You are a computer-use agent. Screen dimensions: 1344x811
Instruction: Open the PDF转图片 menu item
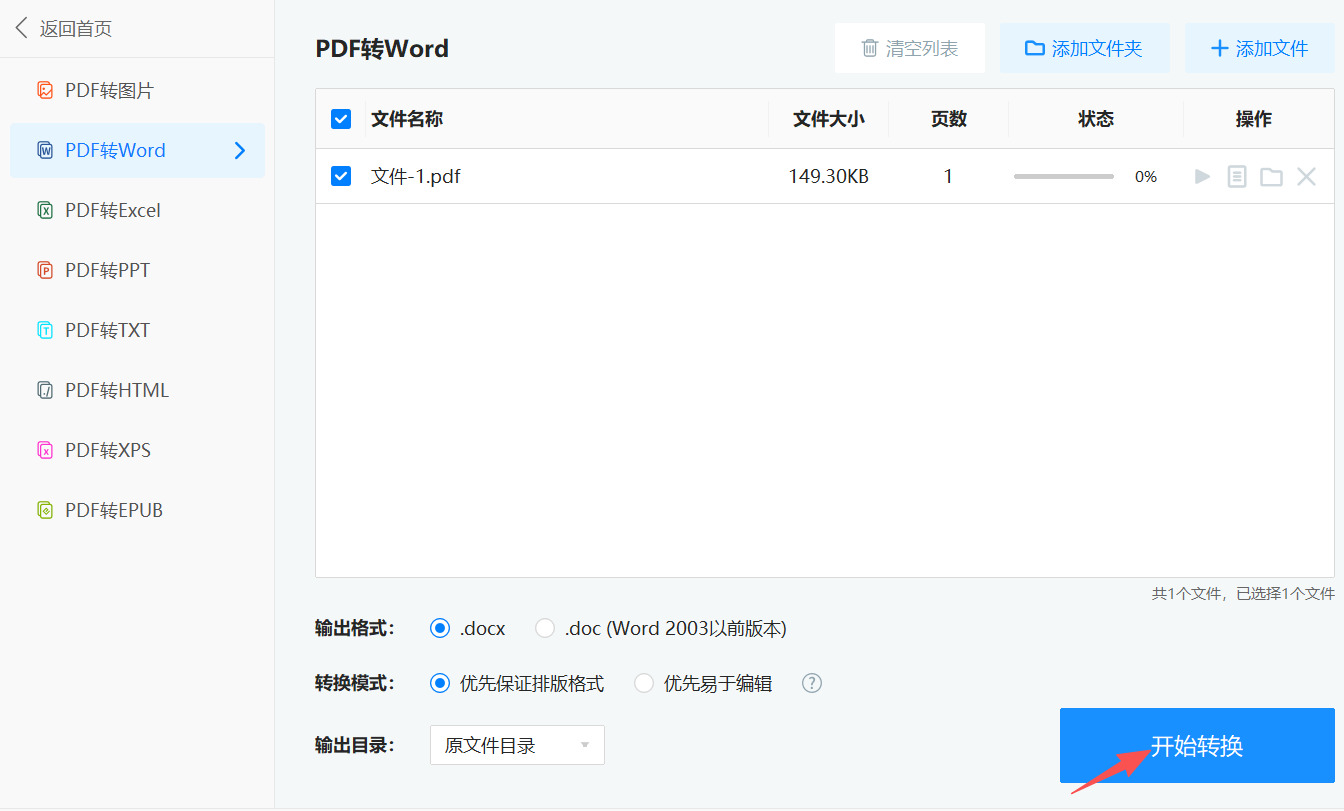(x=137, y=91)
